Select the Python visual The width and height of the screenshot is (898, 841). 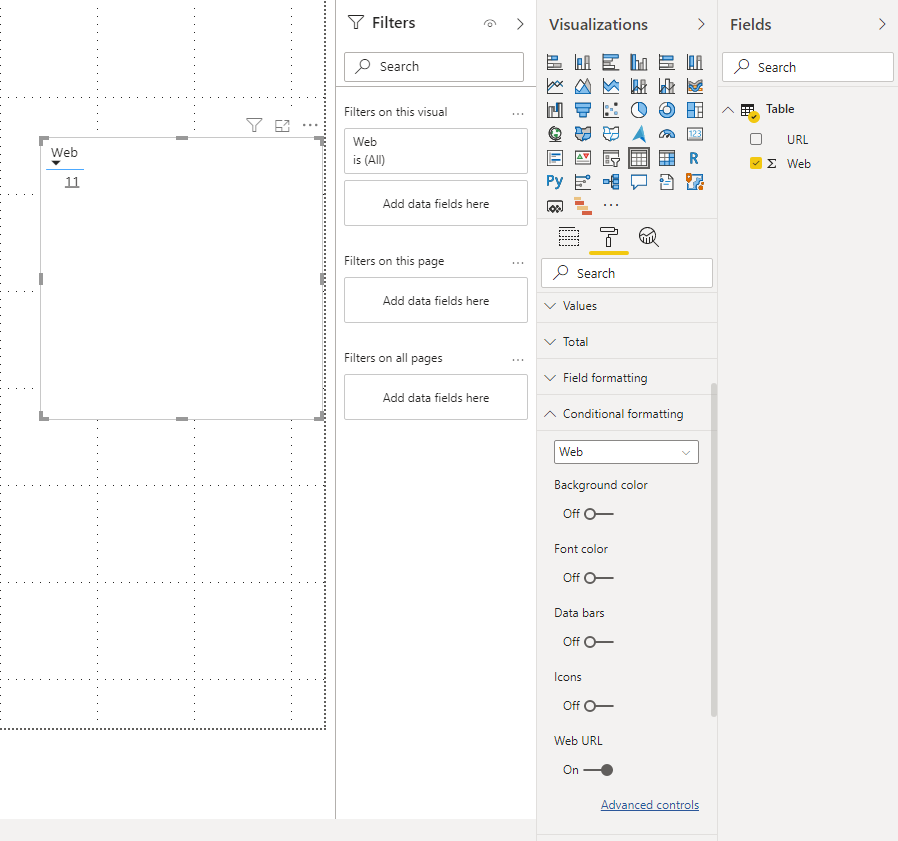pyautogui.click(x=554, y=182)
